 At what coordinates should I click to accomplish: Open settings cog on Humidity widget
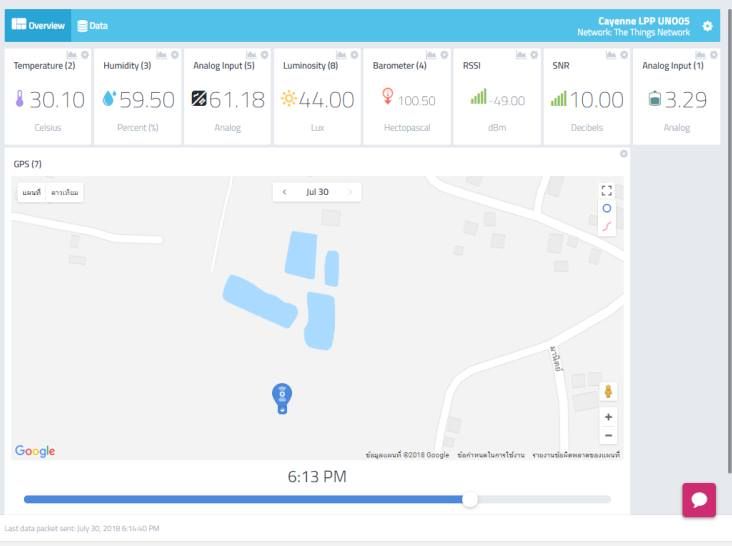pyautogui.click(x=174, y=54)
